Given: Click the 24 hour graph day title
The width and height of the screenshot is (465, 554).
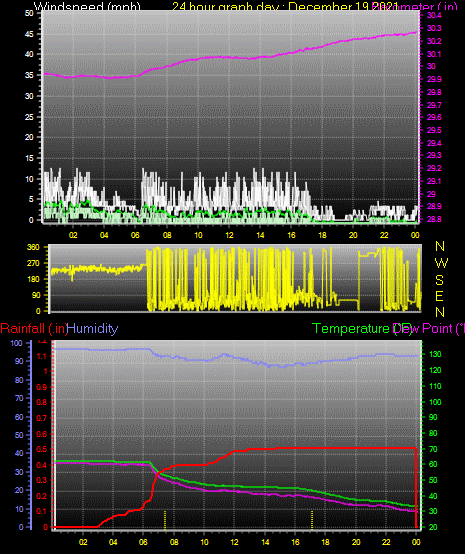Looking at the screenshot, I should (285, 6).
